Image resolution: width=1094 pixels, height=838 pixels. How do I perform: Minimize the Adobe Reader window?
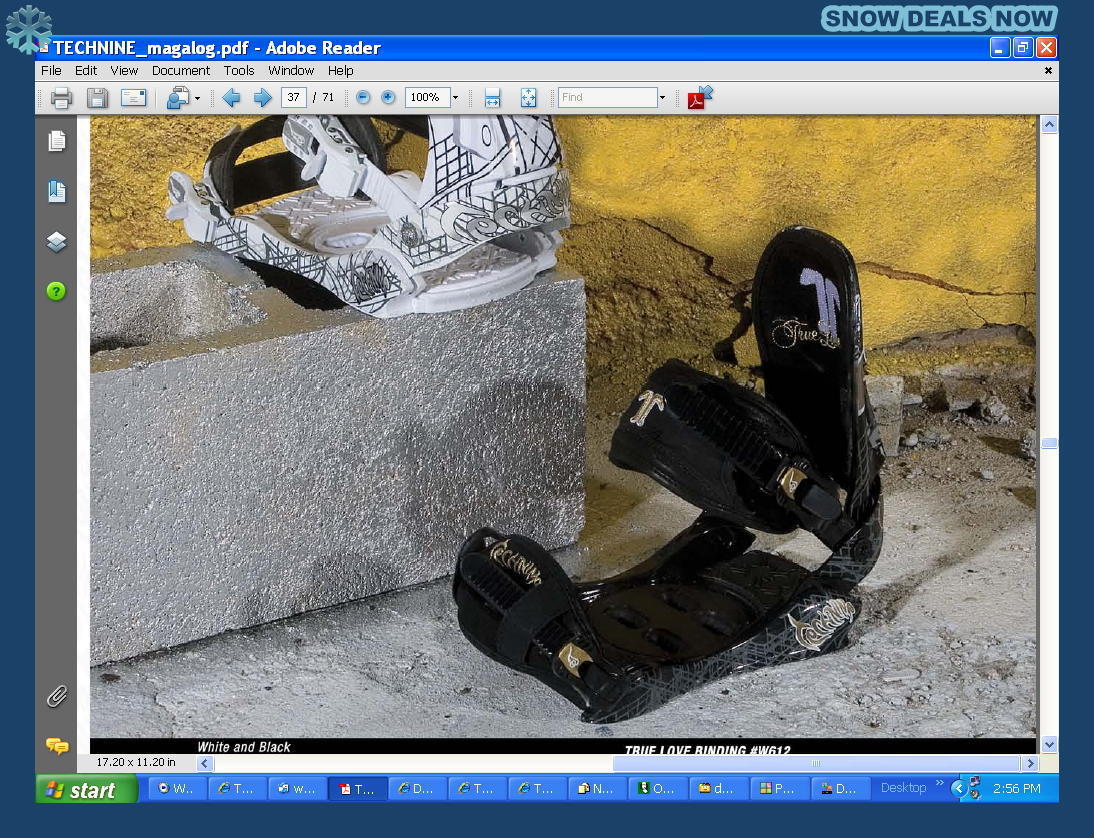(x=1000, y=47)
